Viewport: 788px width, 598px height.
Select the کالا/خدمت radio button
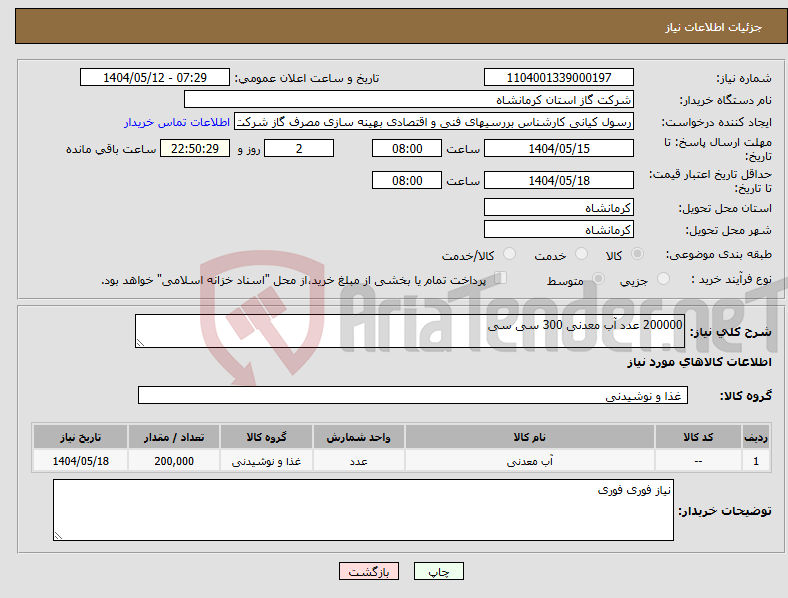click(510, 254)
